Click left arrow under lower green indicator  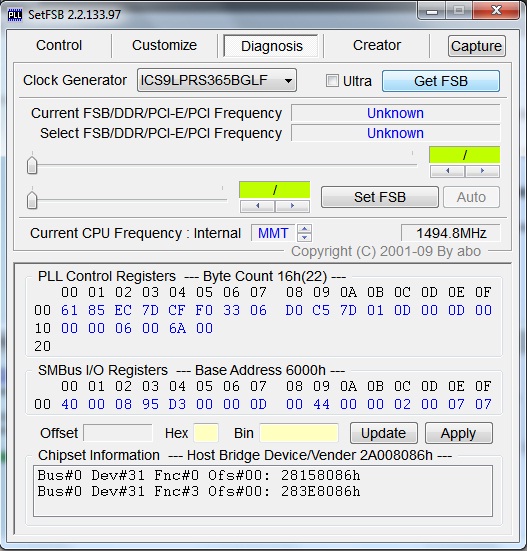(258, 206)
